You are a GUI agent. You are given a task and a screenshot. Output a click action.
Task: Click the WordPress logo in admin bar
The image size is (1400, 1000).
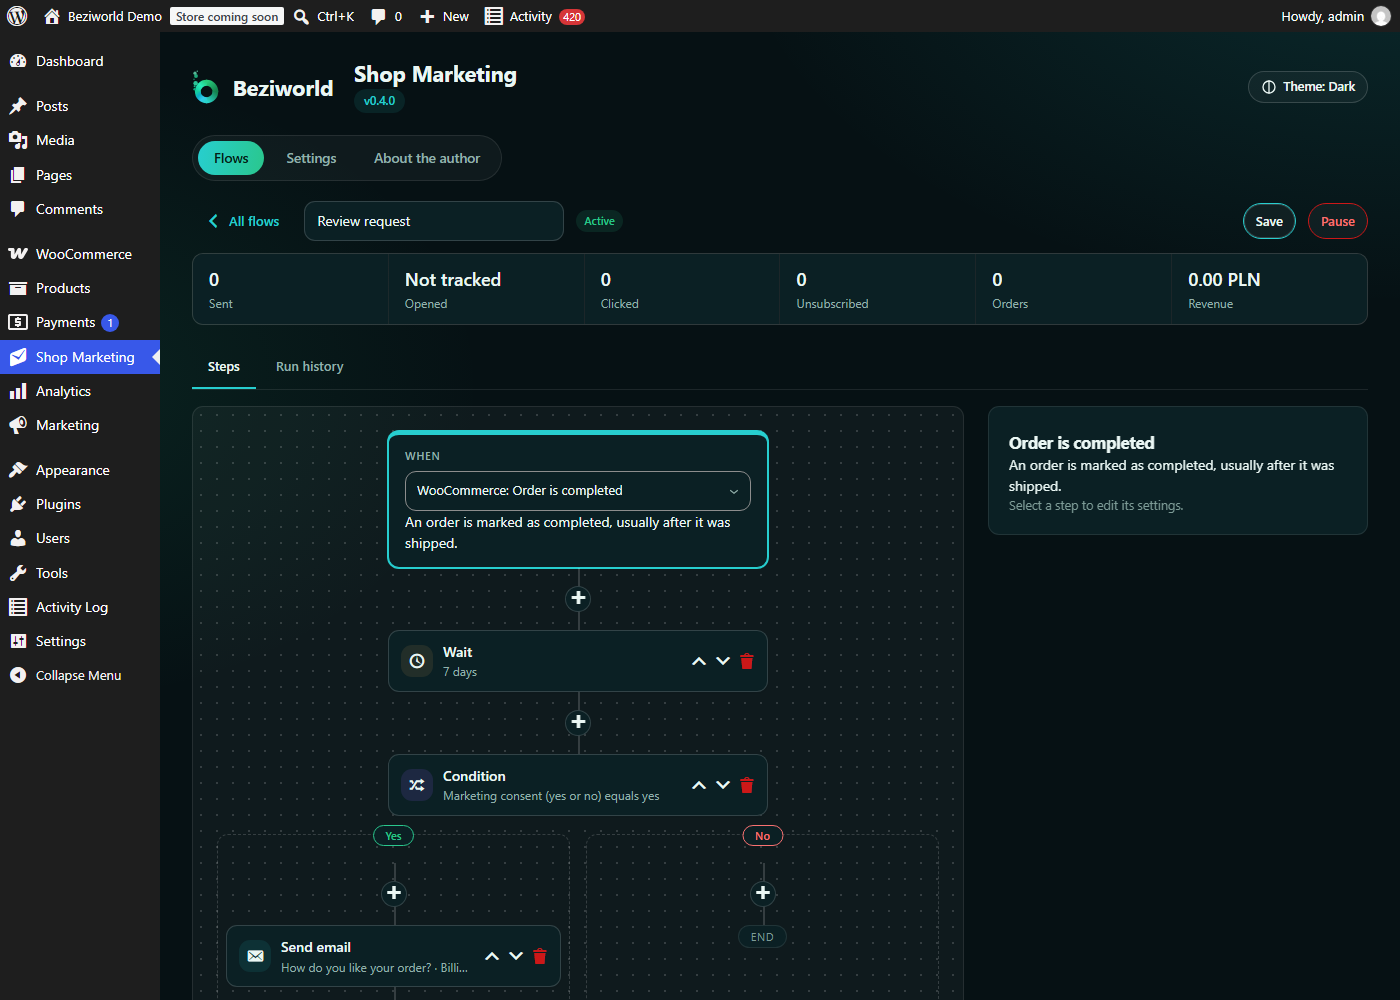[18, 16]
